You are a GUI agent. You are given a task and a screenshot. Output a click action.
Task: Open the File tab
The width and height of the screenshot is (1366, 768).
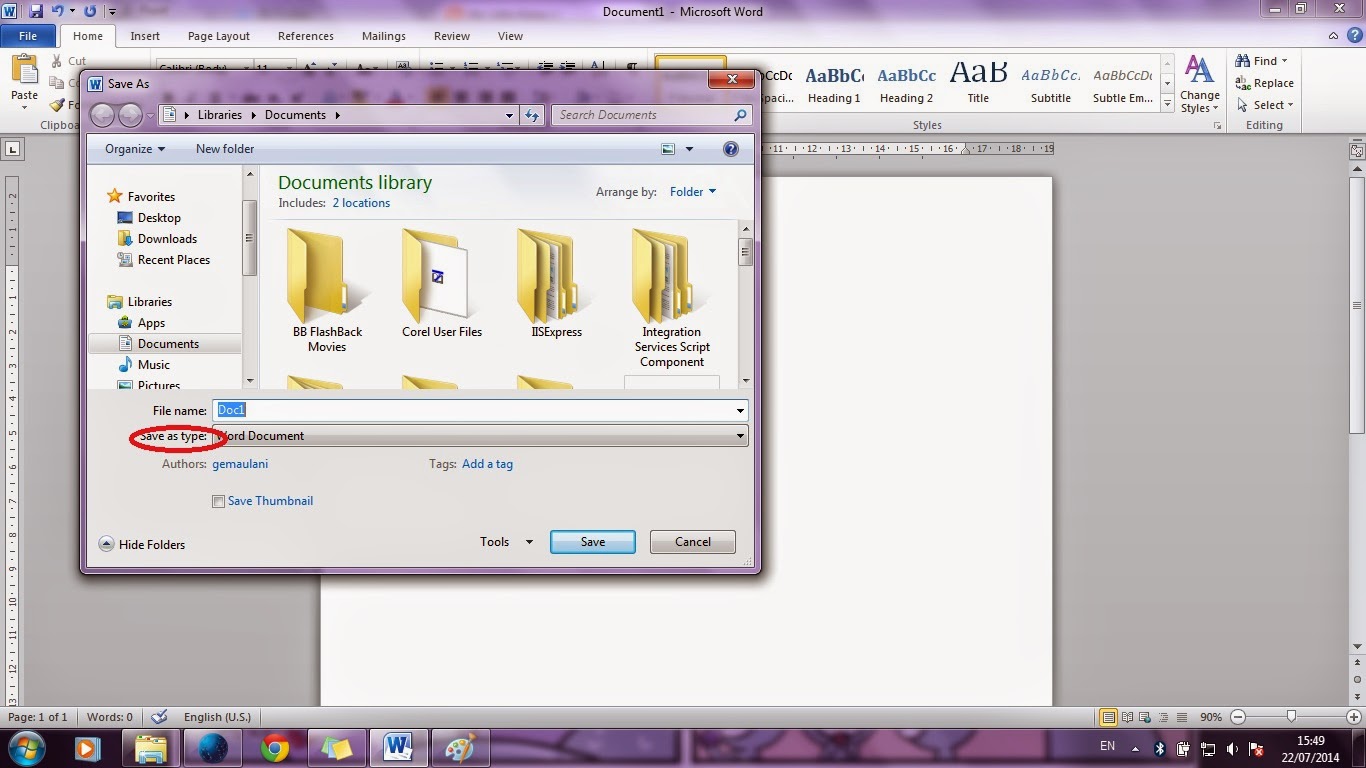click(x=28, y=36)
